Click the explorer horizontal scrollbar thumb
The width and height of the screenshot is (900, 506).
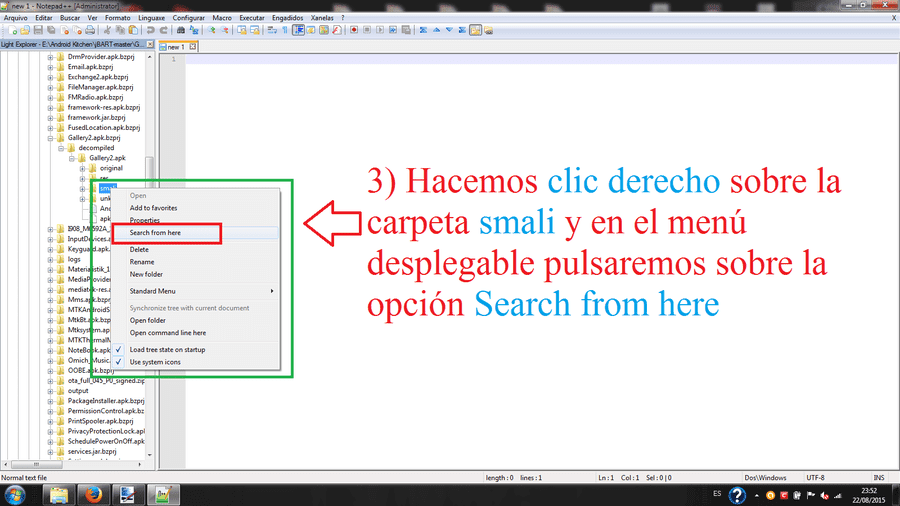(x=36, y=465)
